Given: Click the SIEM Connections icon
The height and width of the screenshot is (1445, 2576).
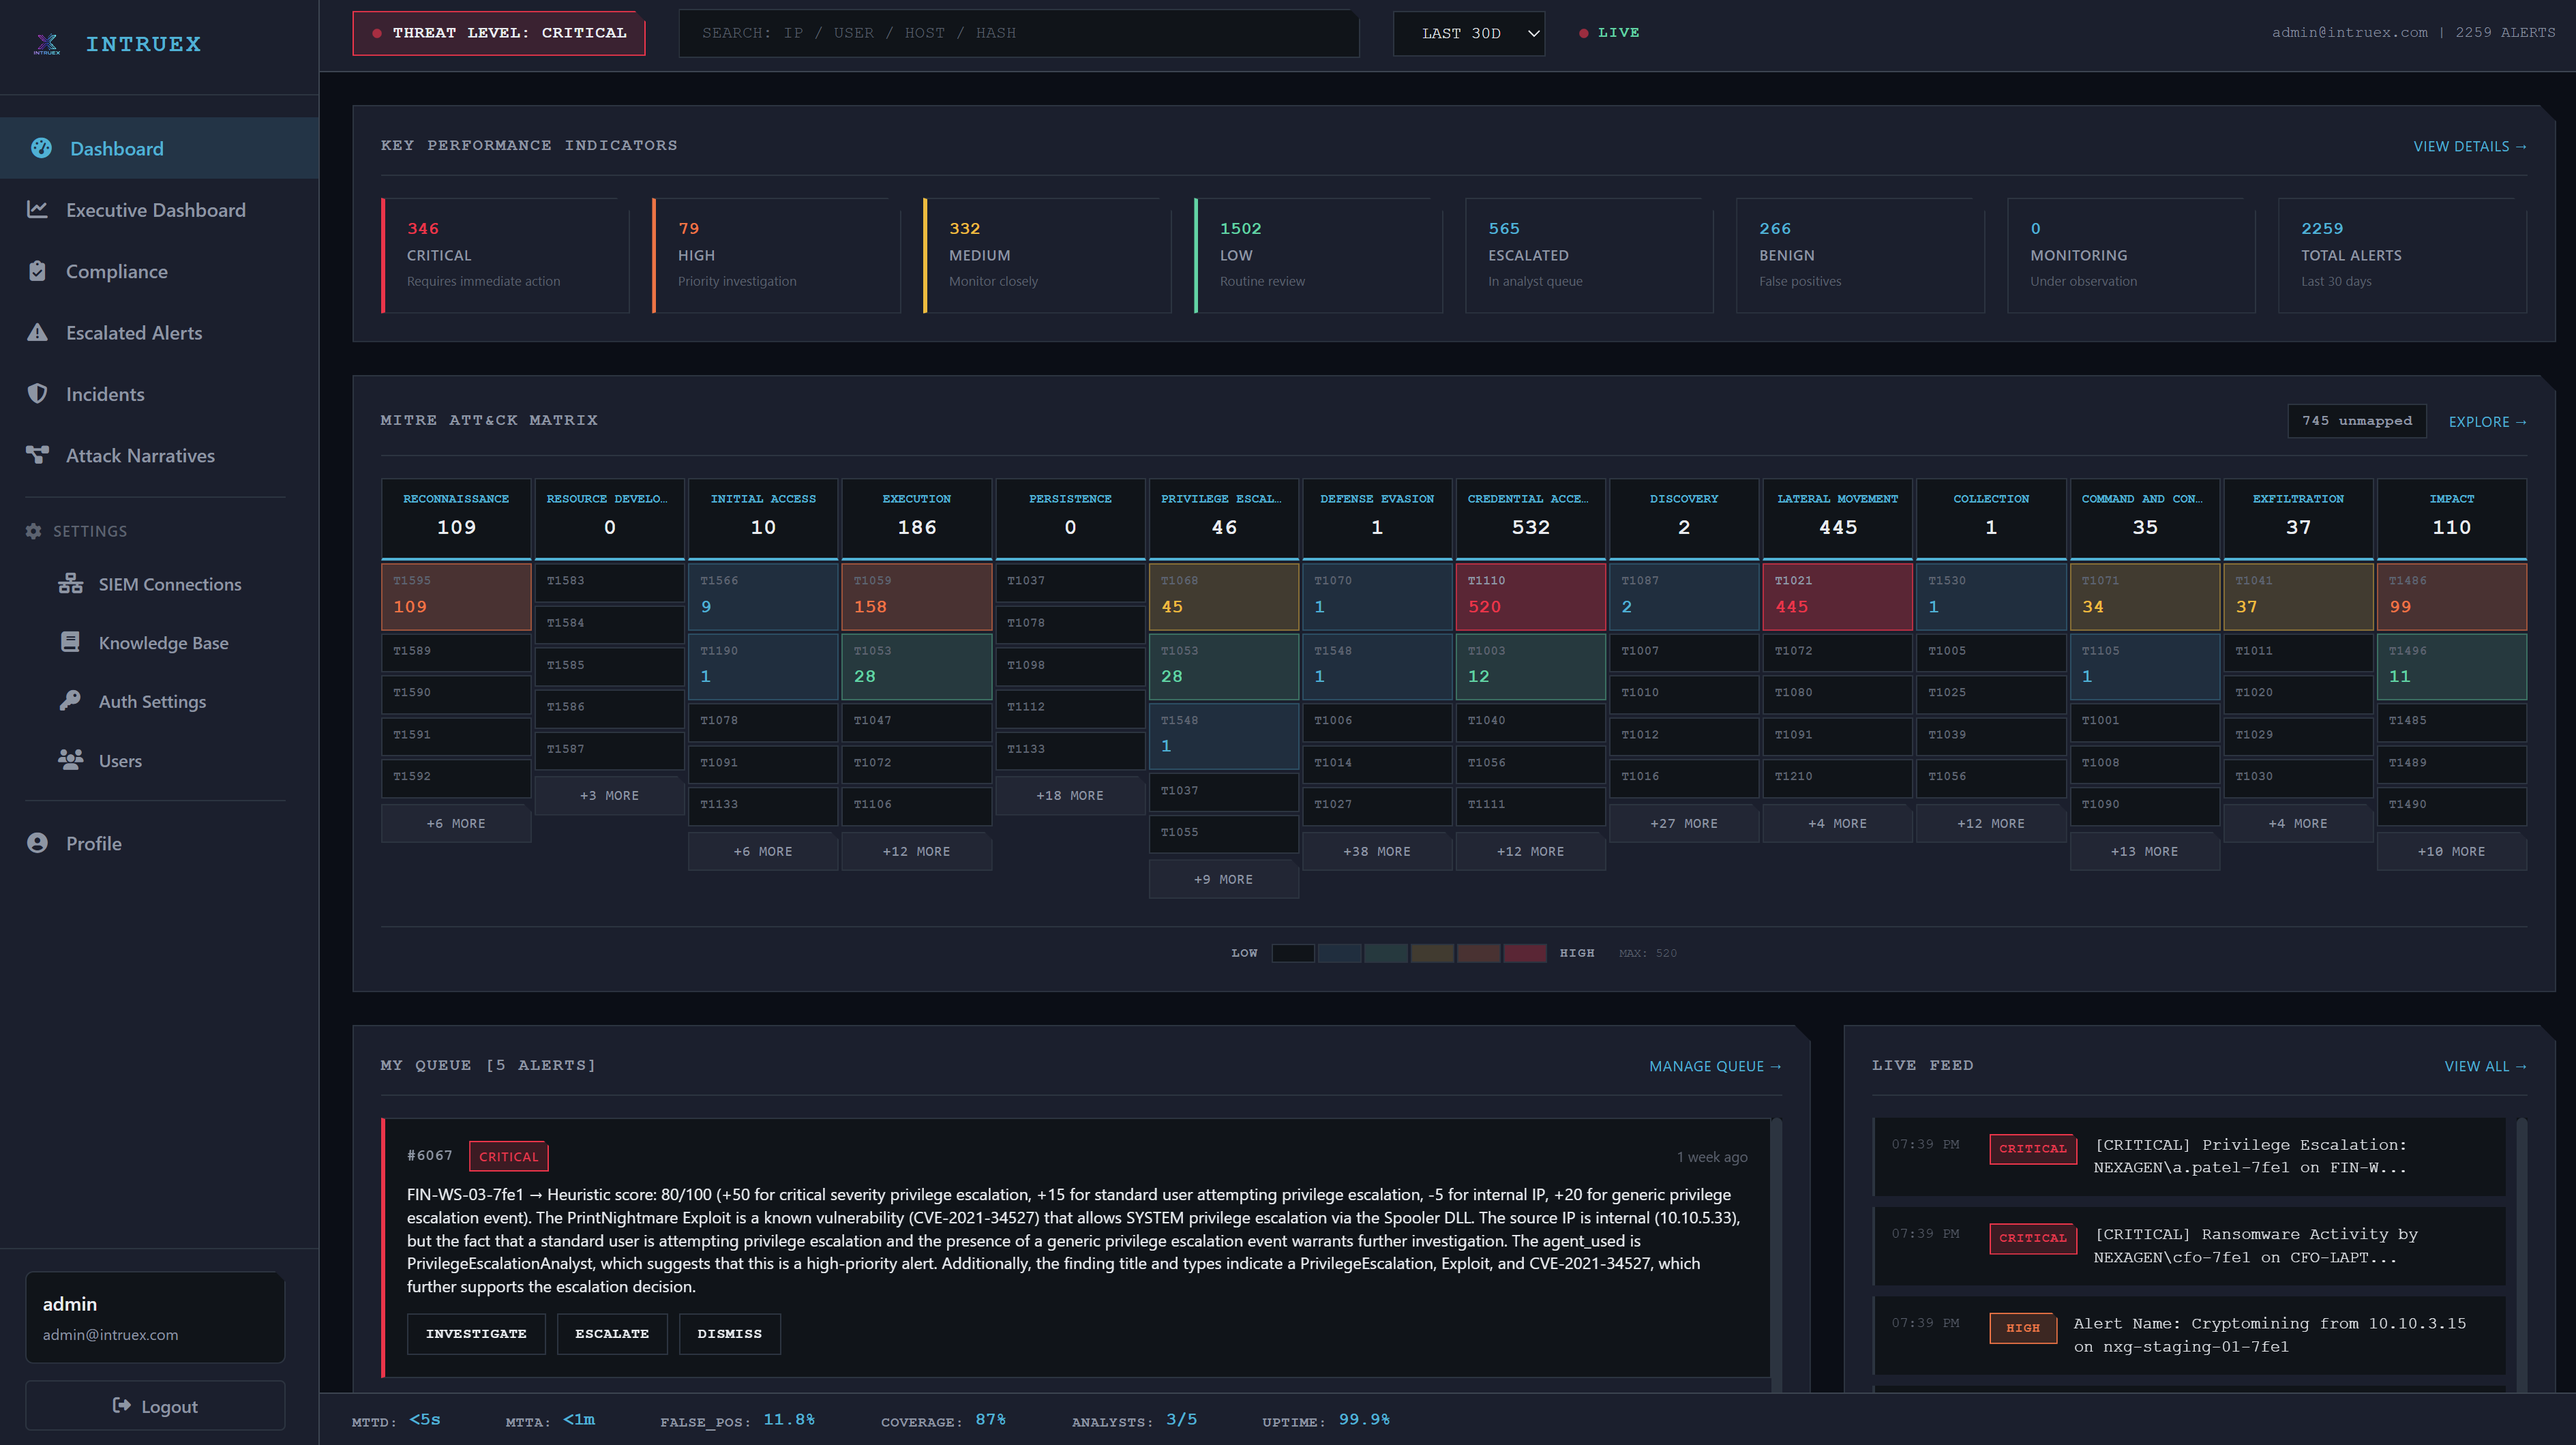Looking at the screenshot, I should (70, 583).
